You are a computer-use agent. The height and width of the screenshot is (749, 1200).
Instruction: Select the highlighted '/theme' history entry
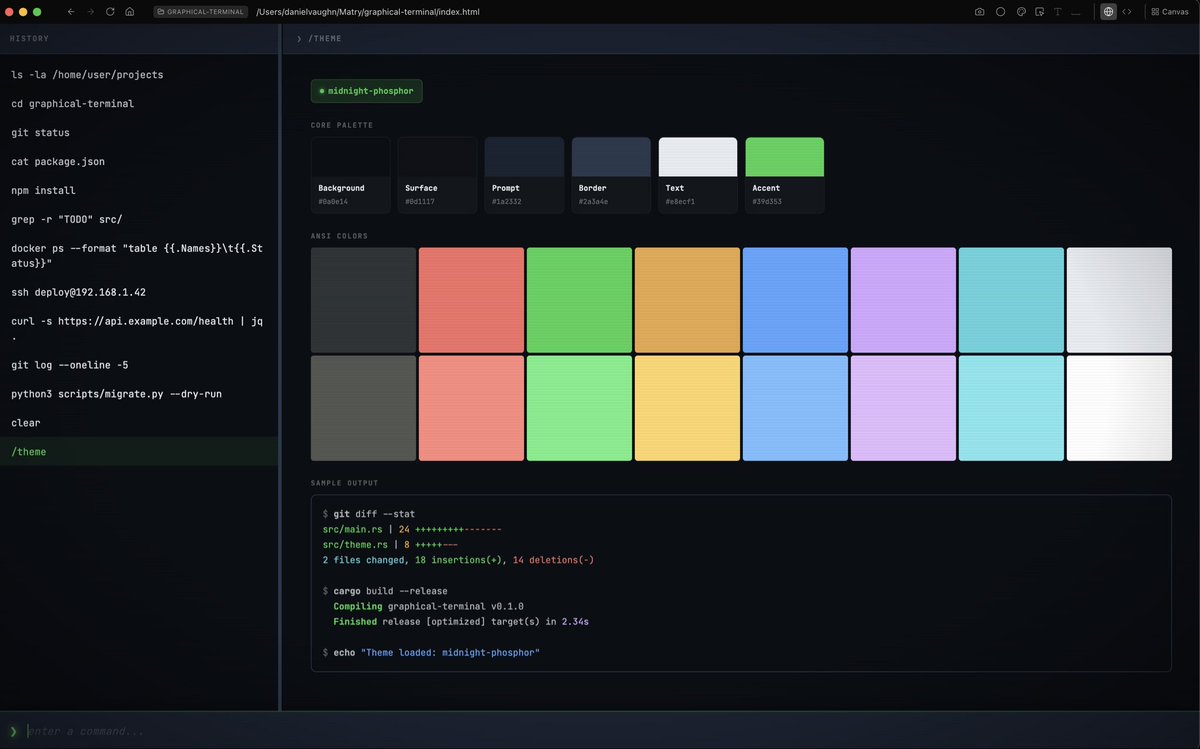pos(140,452)
